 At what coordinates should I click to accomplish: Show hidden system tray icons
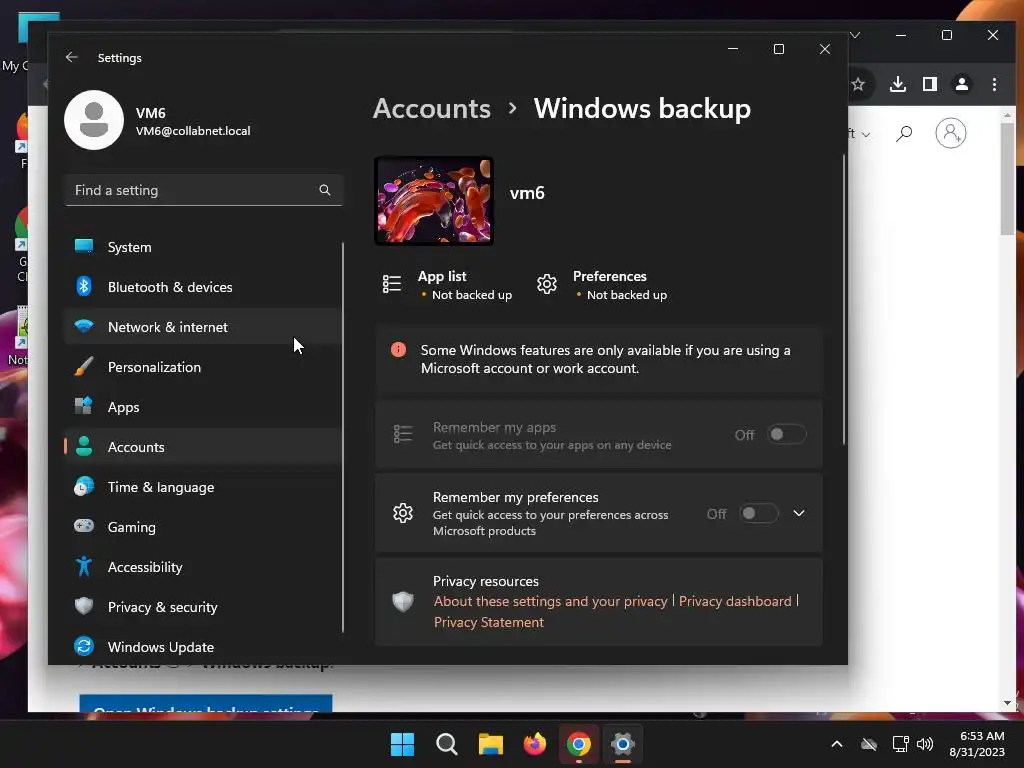pyautogui.click(x=837, y=744)
